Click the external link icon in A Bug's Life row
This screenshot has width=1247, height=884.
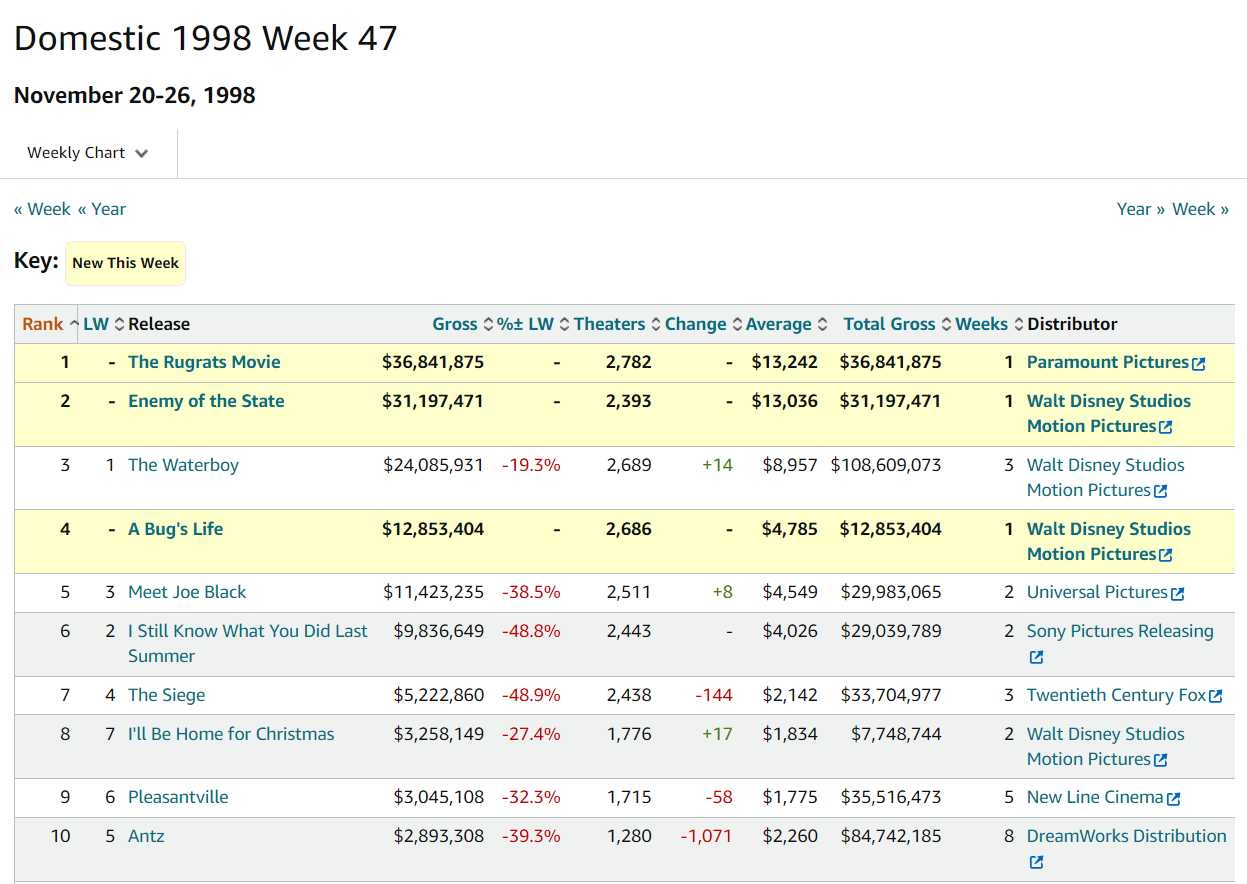(1165, 556)
